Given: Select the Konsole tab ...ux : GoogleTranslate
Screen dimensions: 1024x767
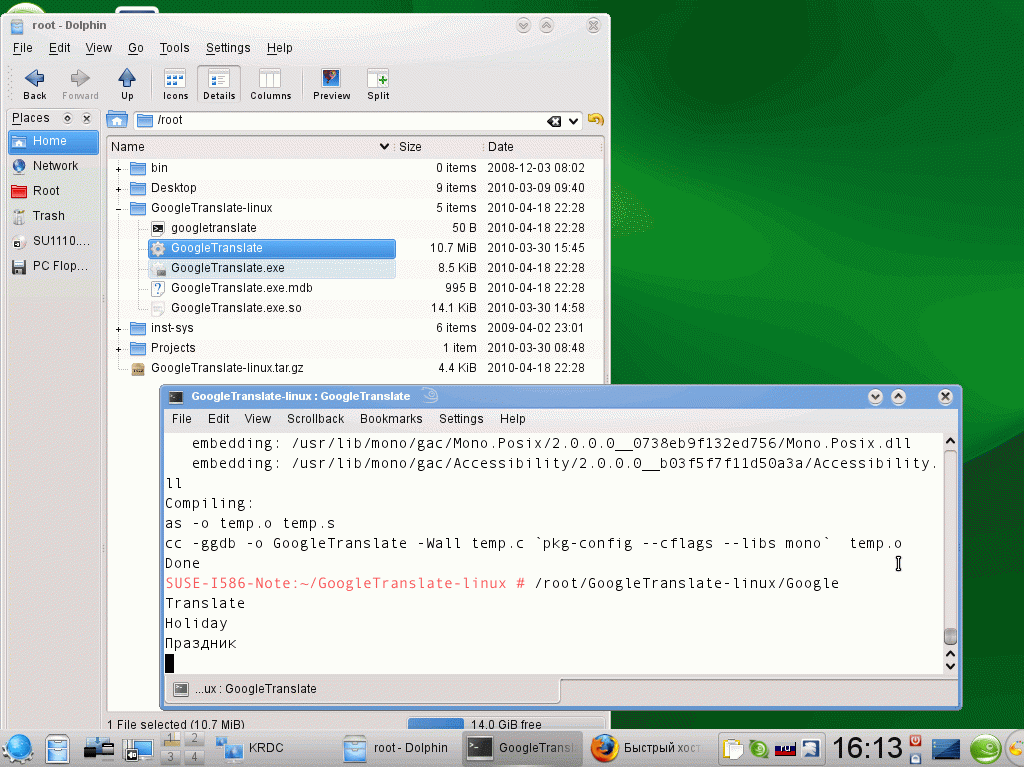Looking at the screenshot, I should tap(362, 689).
